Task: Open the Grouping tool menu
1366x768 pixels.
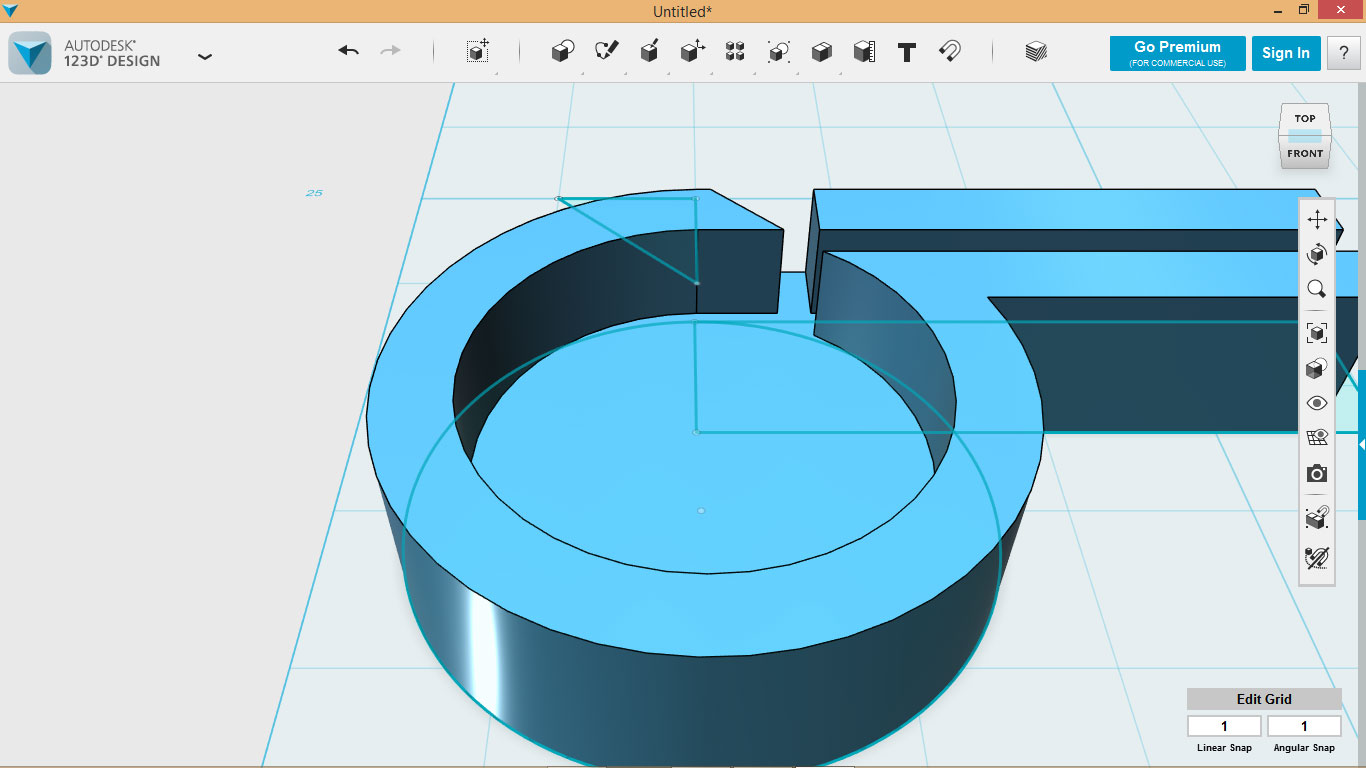Action: 778,52
